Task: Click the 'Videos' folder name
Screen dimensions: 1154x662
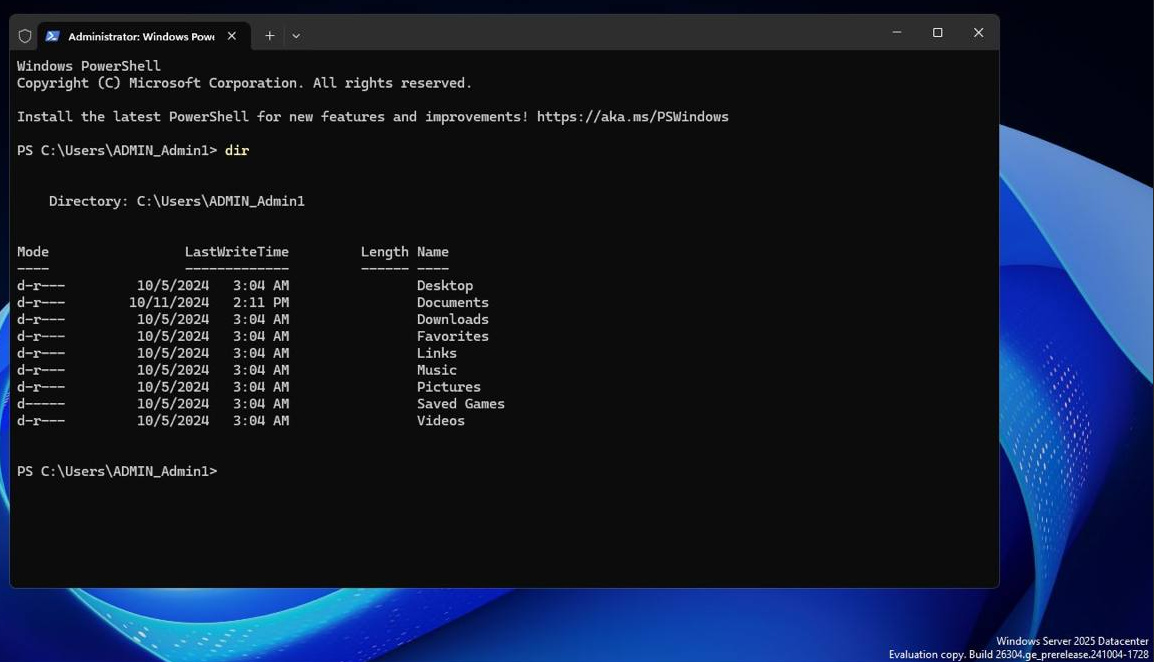Action: point(440,421)
